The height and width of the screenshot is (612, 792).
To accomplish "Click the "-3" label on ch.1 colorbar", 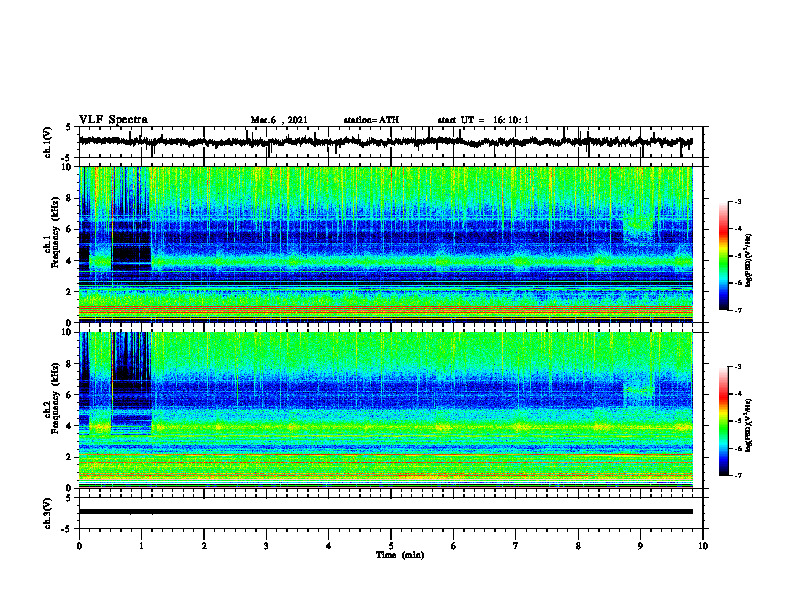I will click(x=737, y=201).
